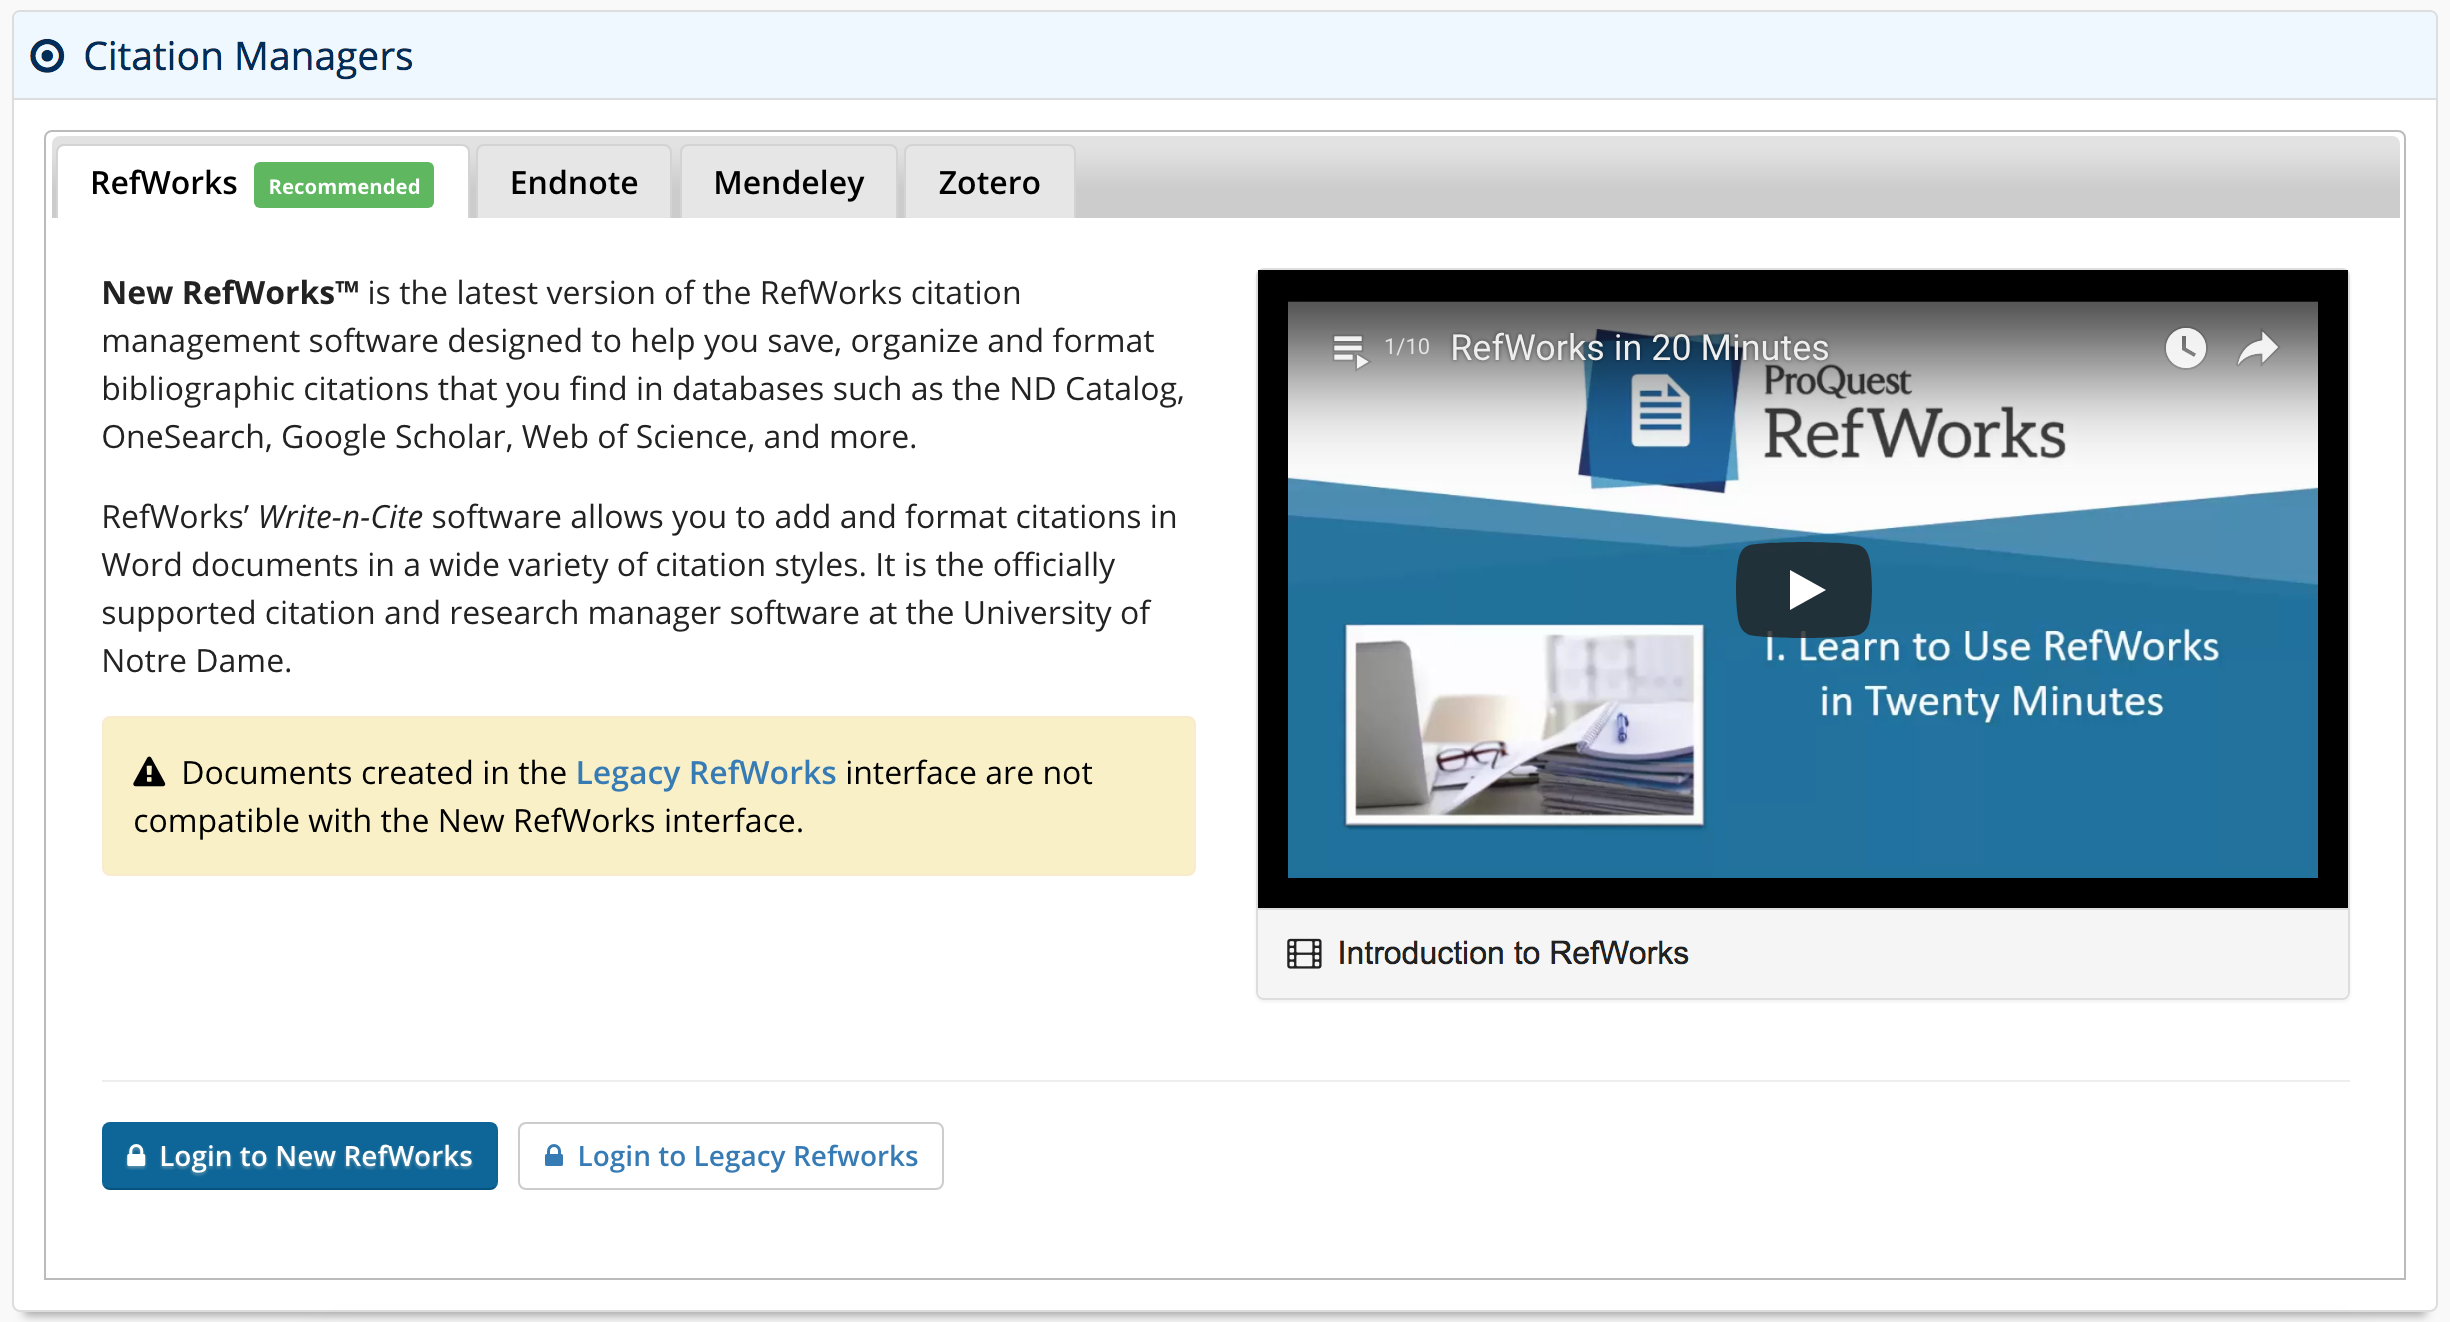Click the film strip icon
Screen dimensions: 2450x1322
(1304, 953)
